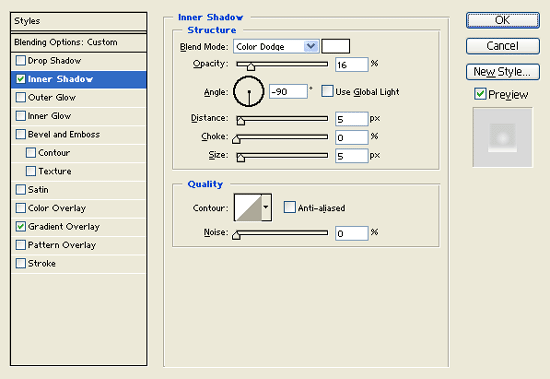Click the Noise slider handle
Screen dimensions: 550x379
236,235
